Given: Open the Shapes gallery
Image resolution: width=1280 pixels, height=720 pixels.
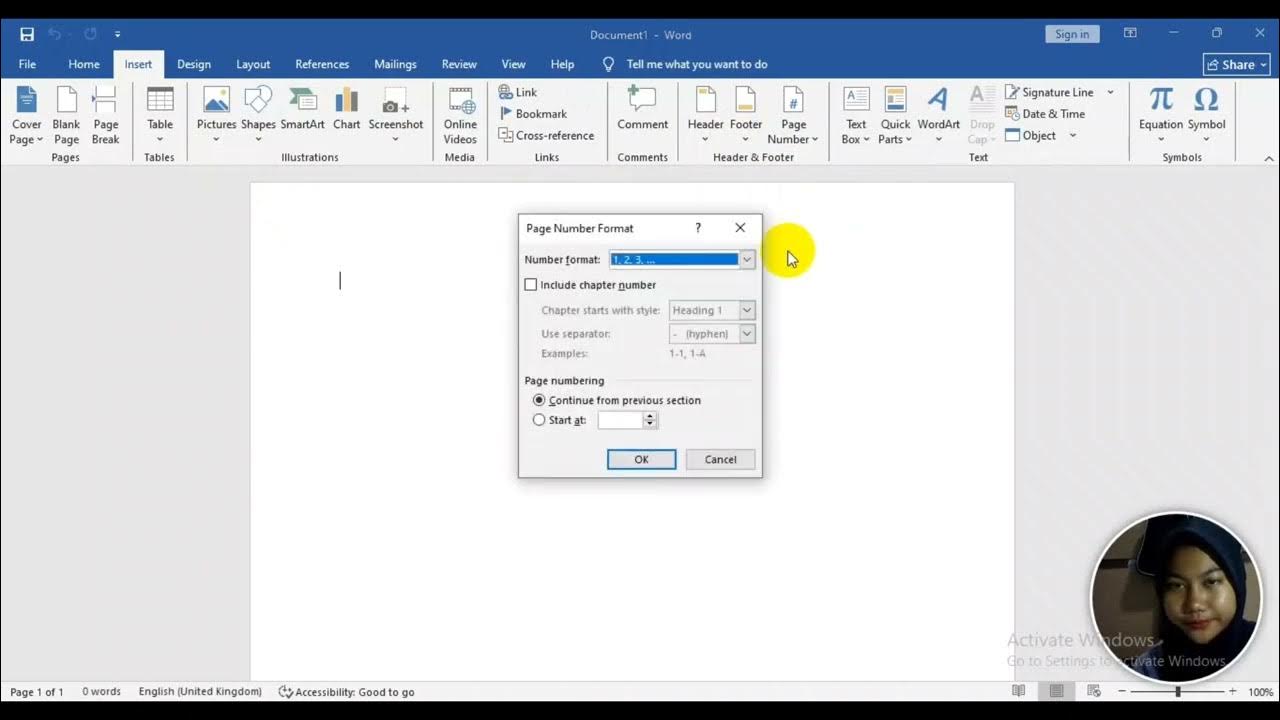Looking at the screenshot, I should point(258,116).
